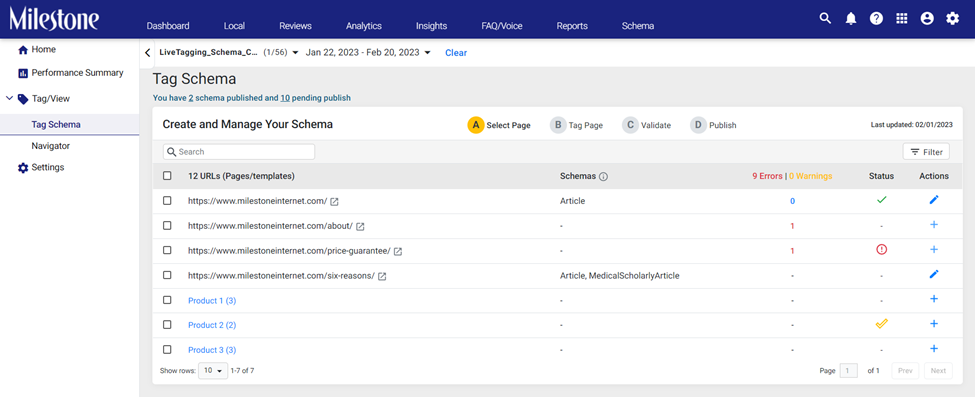Open external link icon for /price-guarantee/ URL
This screenshot has height=397, width=975.
point(398,251)
